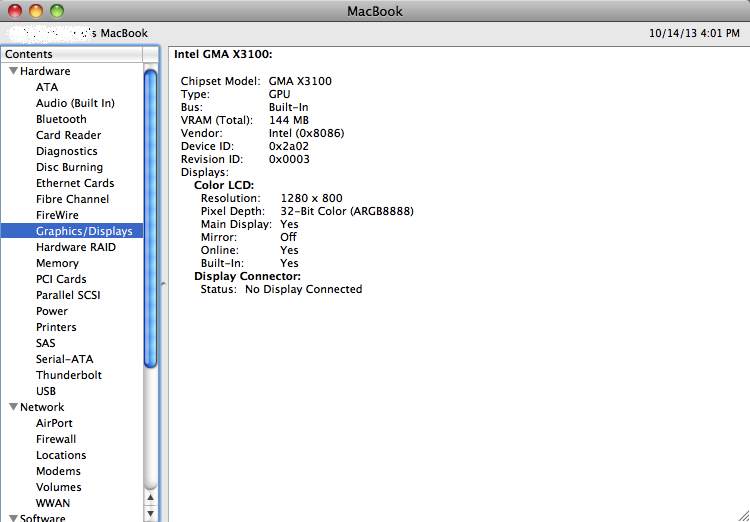The image size is (750, 522).
Task: Select SAS hardware entry
Action: (x=45, y=343)
